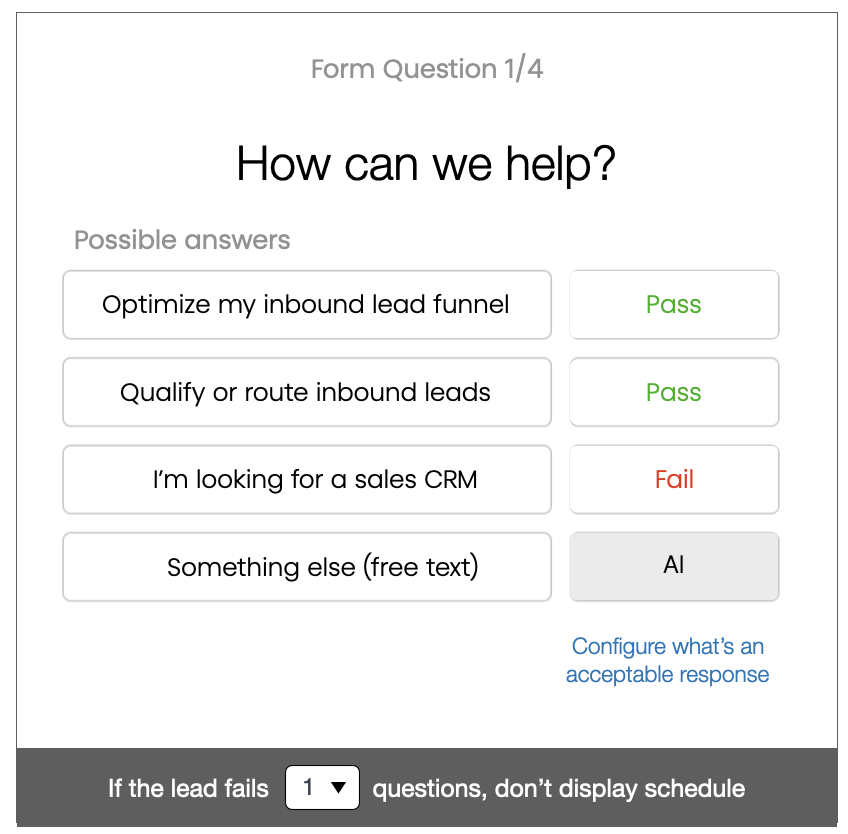Click the dropdown arrow next to number 1
The width and height of the screenshot is (848, 834).
[x=339, y=787]
